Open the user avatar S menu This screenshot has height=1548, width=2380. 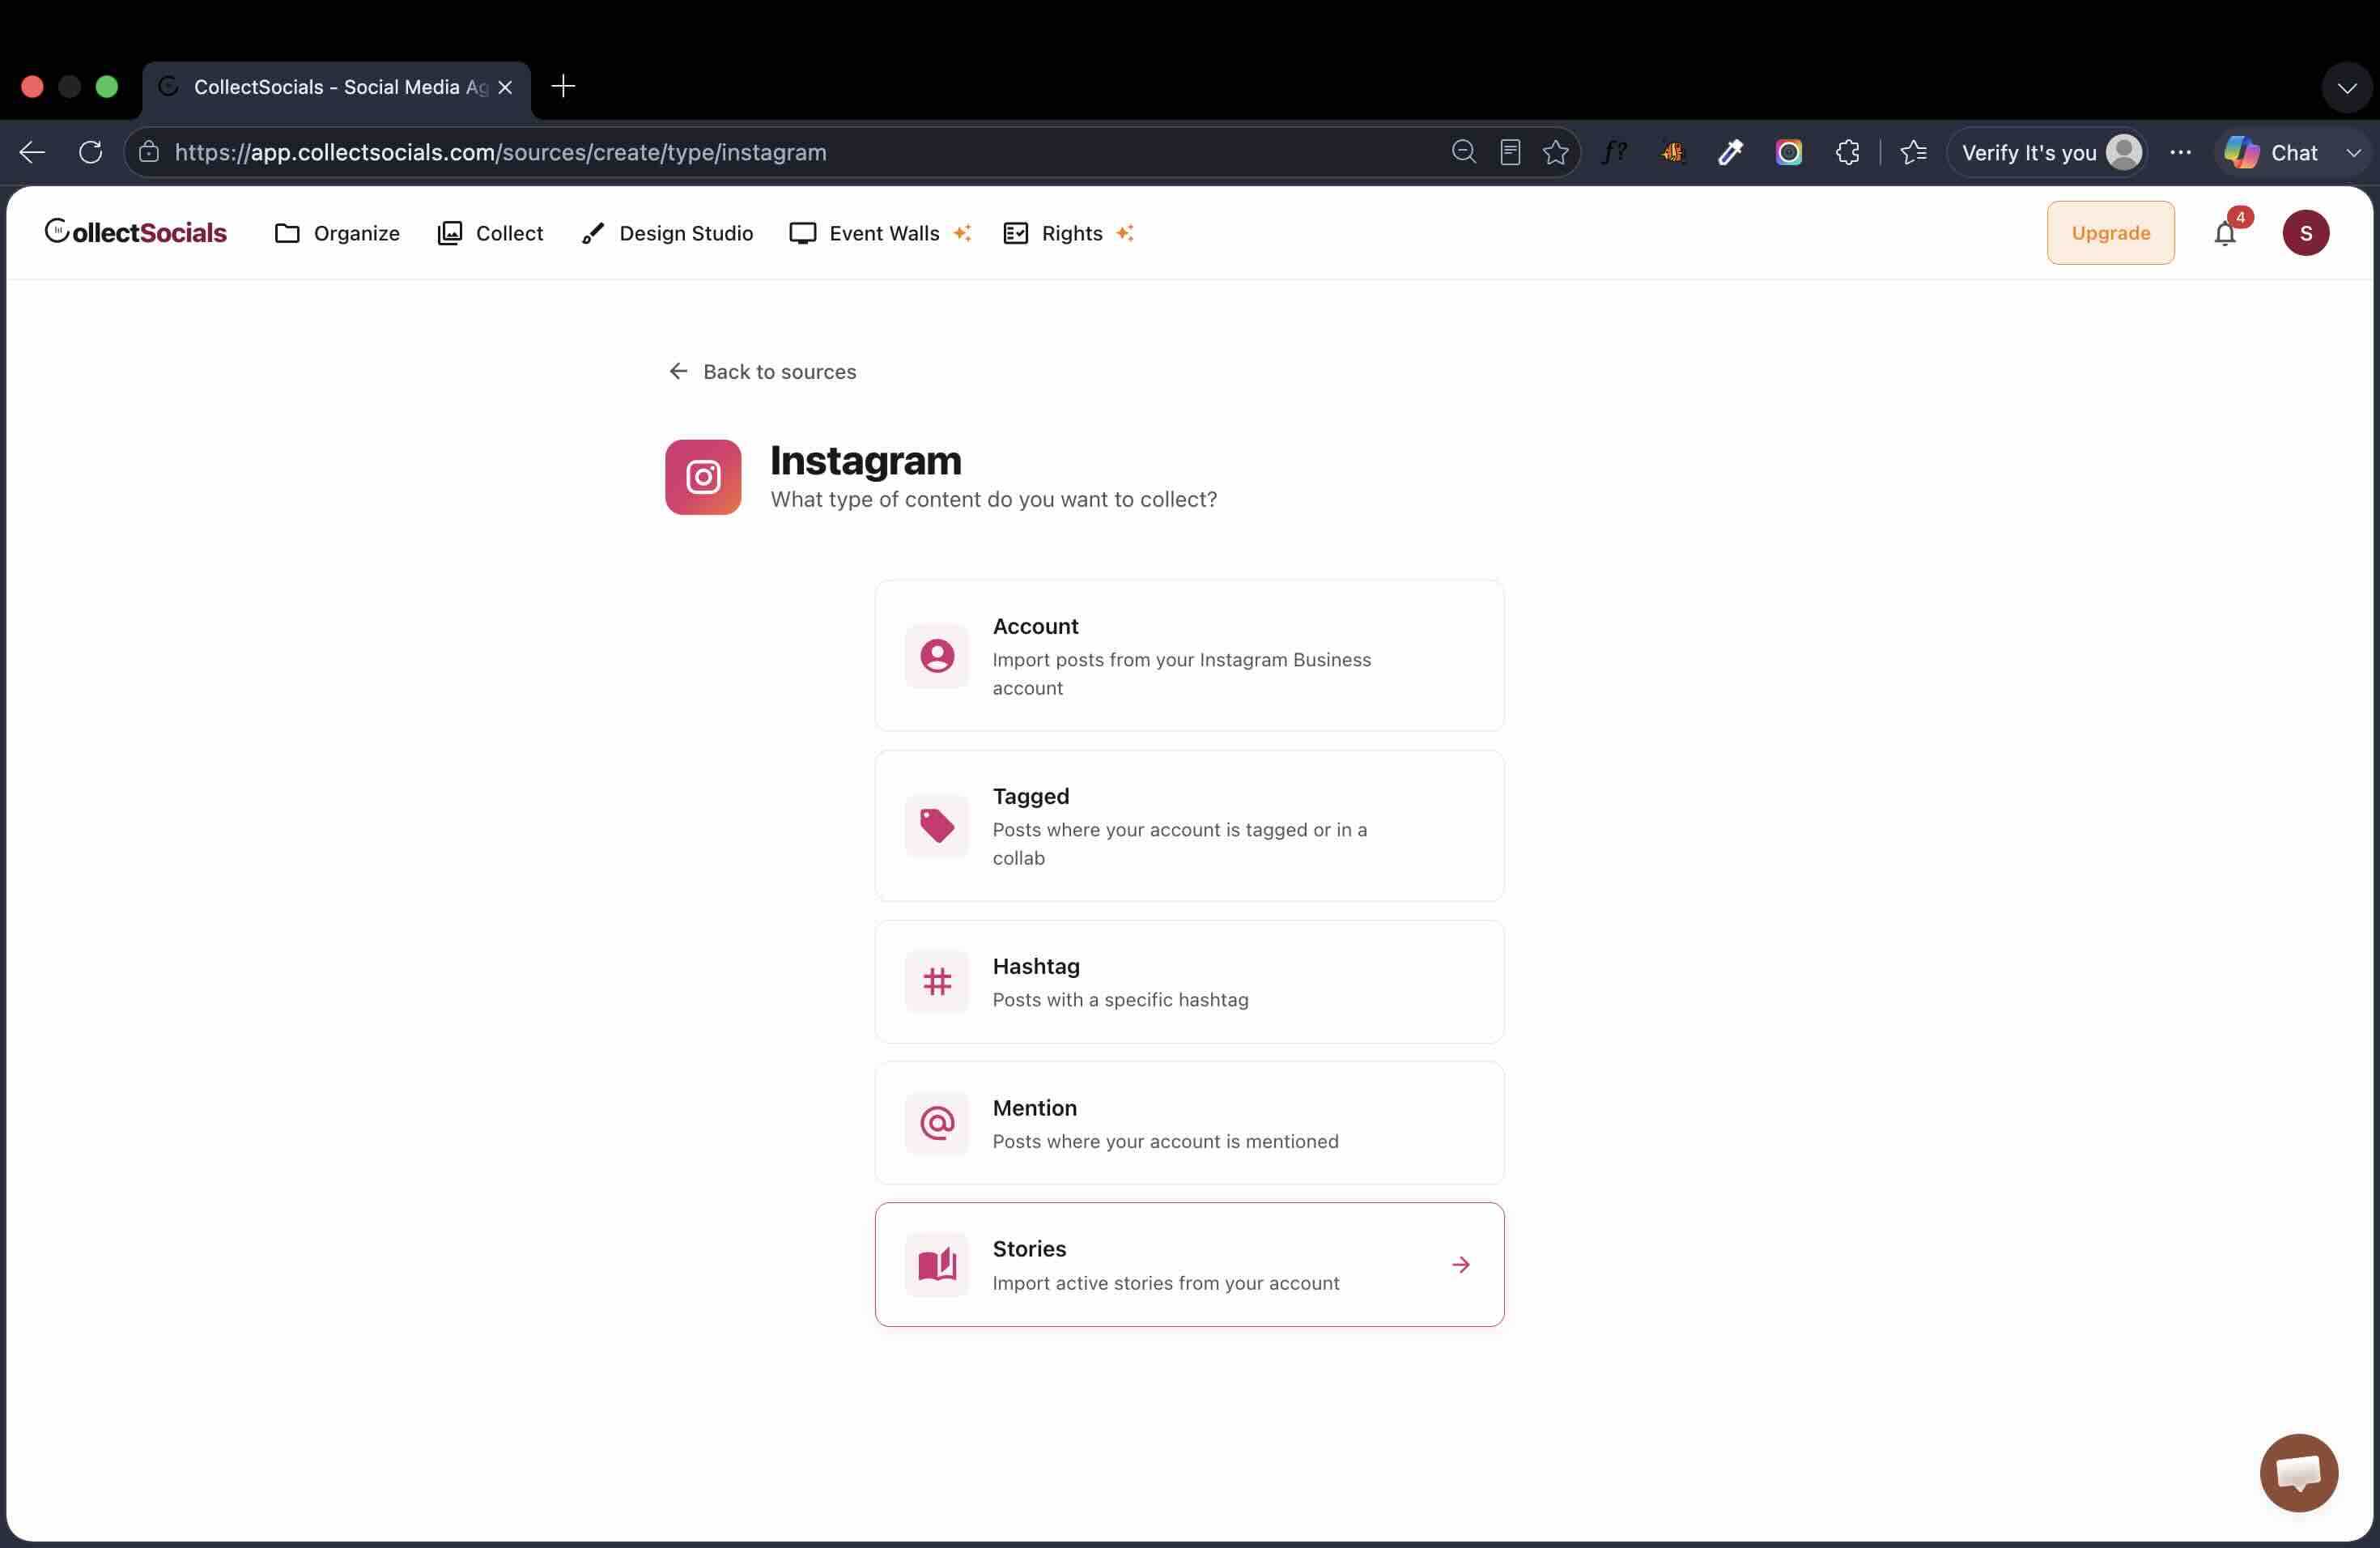coord(2306,233)
